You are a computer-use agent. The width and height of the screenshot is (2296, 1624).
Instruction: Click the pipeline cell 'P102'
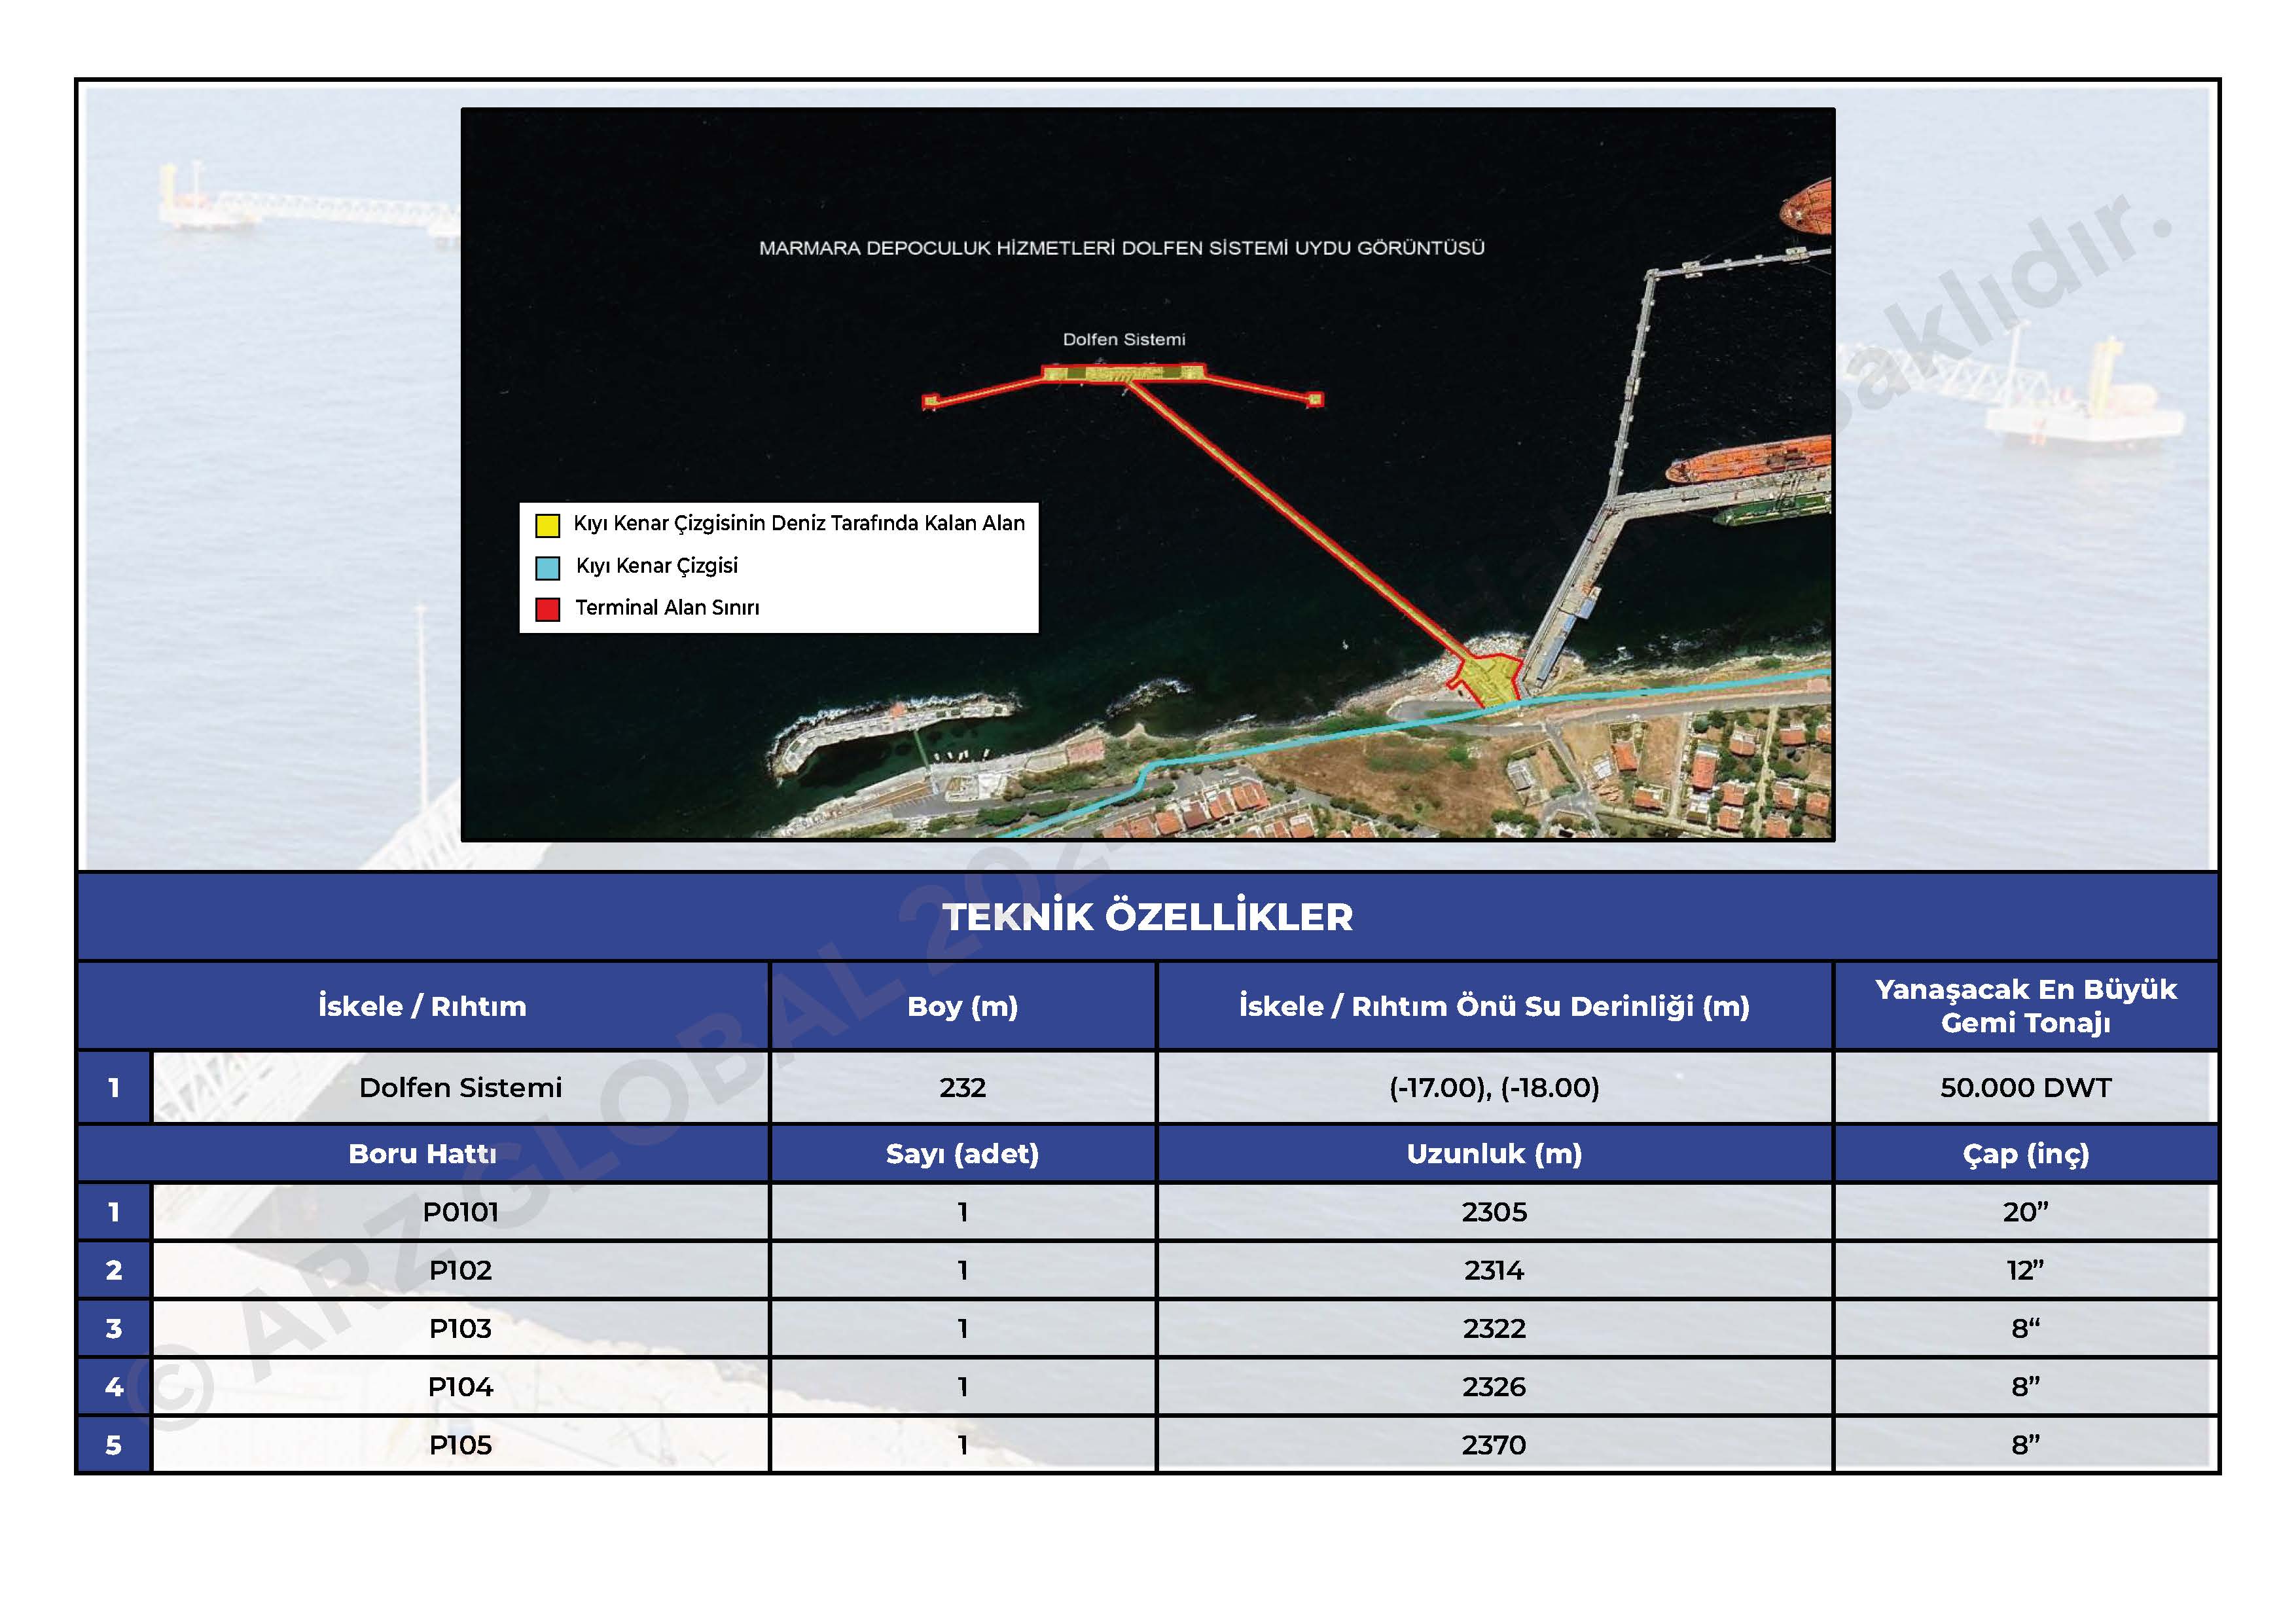460,1270
